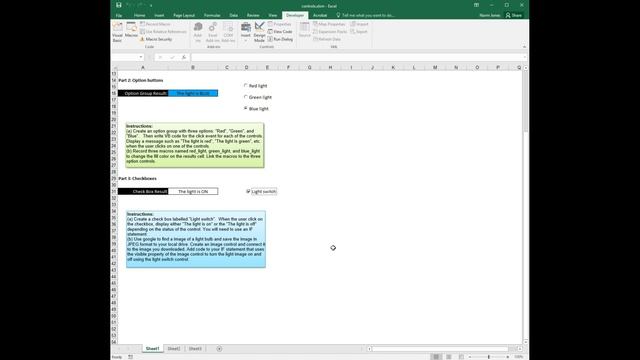Screen dimensions: 640x360
Task: Select the Blue light option button
Action: [256, 109]
